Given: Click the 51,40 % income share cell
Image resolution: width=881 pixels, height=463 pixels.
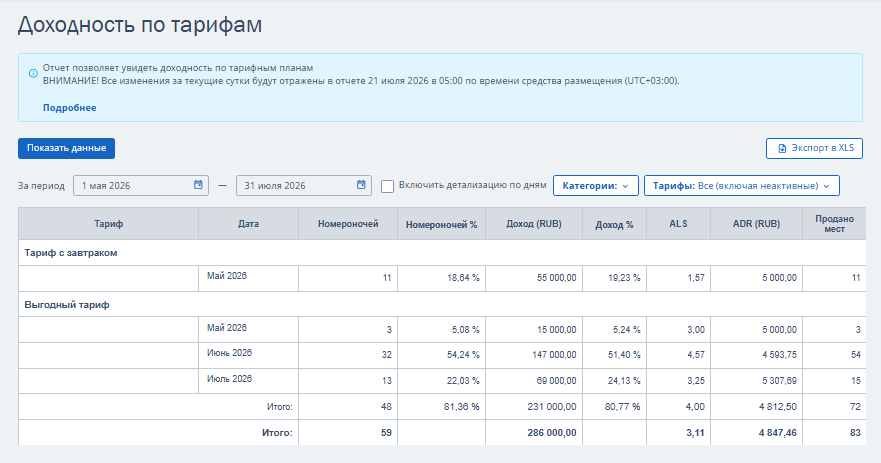Looking at the screenshot, I should coord(614,355).
